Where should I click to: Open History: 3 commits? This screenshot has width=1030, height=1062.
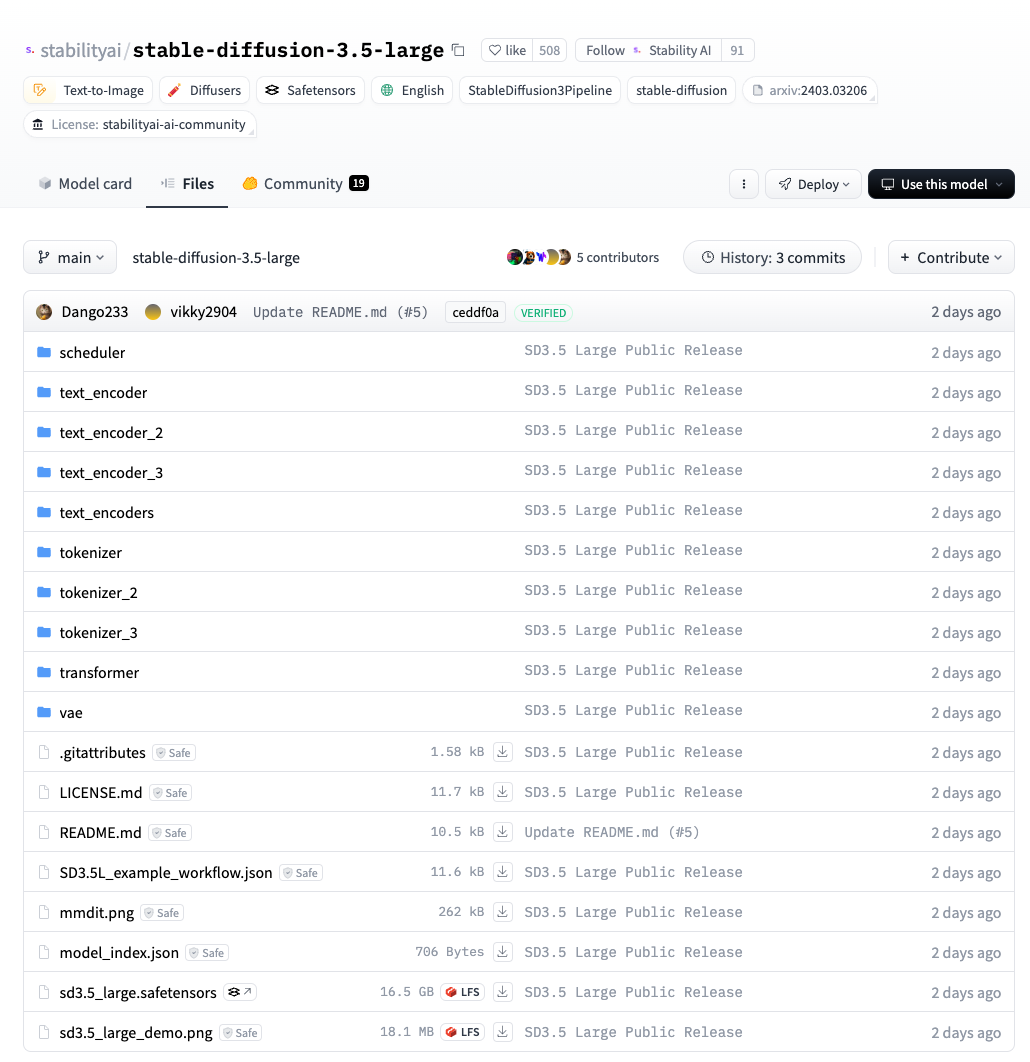click(x=772, y=257)
